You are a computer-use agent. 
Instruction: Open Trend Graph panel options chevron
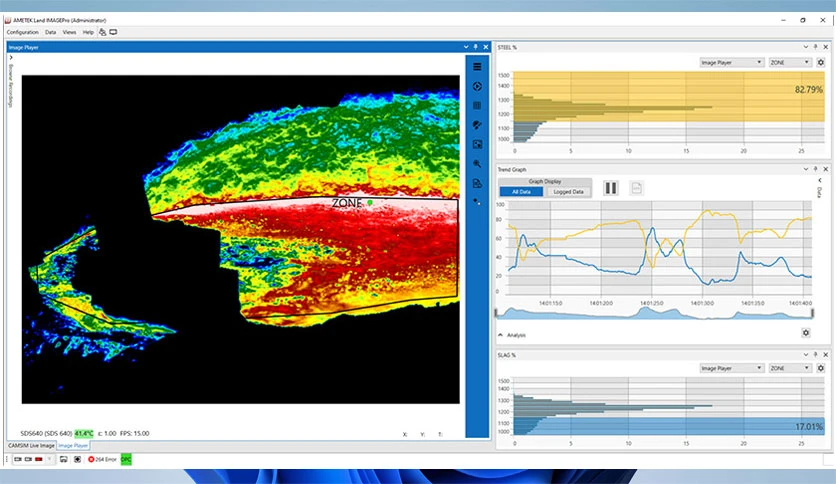click(805, 169)
